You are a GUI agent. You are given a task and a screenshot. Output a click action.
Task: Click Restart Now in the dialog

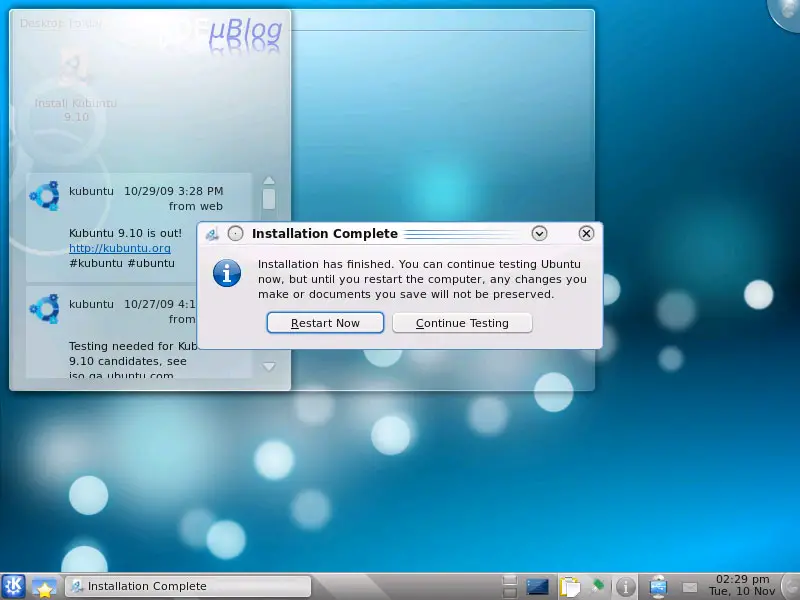point(325,323)
